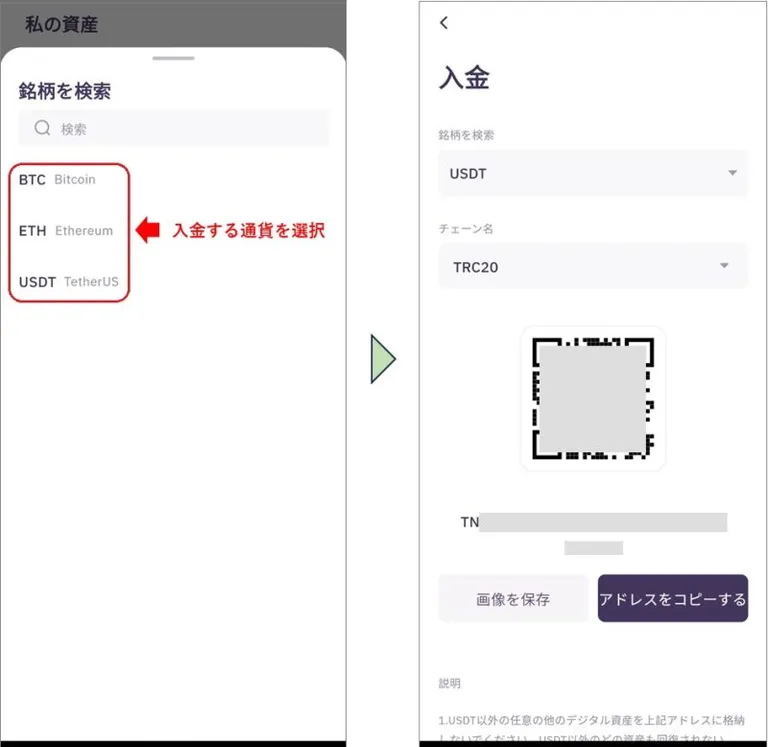Tap the 入金 page heading

(x=464, y=77)
